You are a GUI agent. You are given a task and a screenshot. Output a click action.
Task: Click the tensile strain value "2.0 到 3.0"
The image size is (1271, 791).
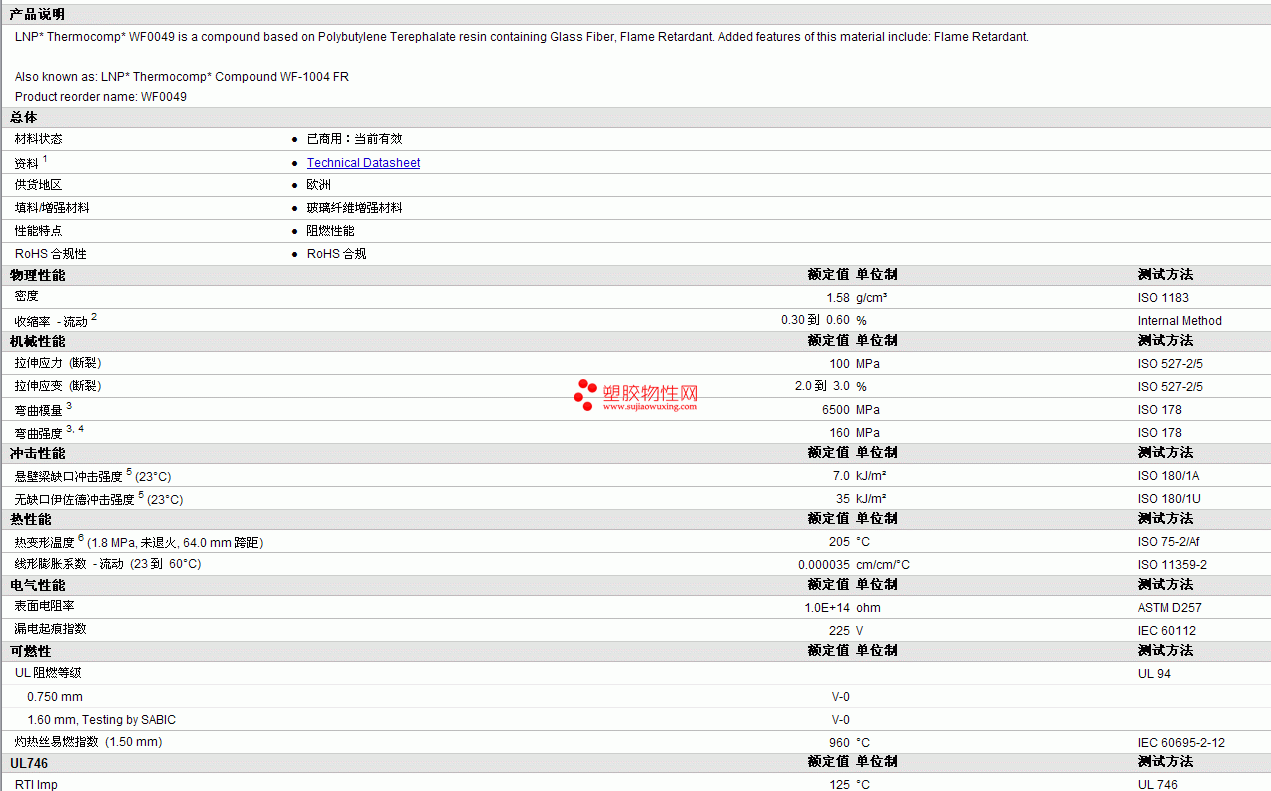point(823,387)
